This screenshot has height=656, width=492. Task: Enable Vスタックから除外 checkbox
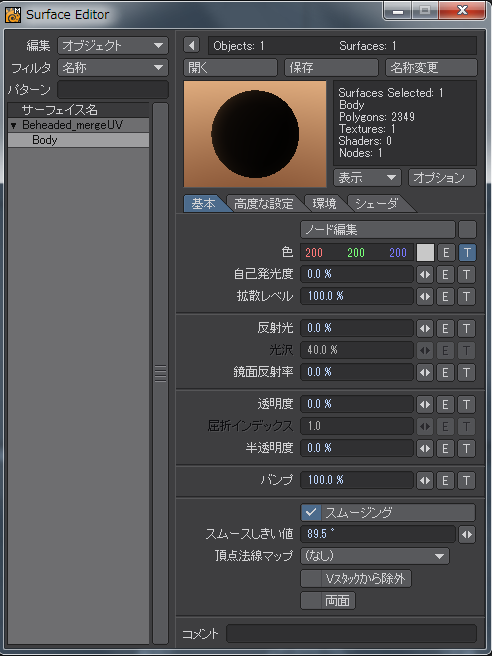311,579
